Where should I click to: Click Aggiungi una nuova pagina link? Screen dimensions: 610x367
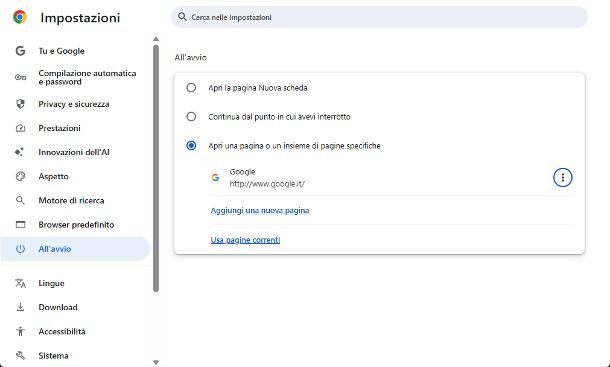click(x=260, y=211)
